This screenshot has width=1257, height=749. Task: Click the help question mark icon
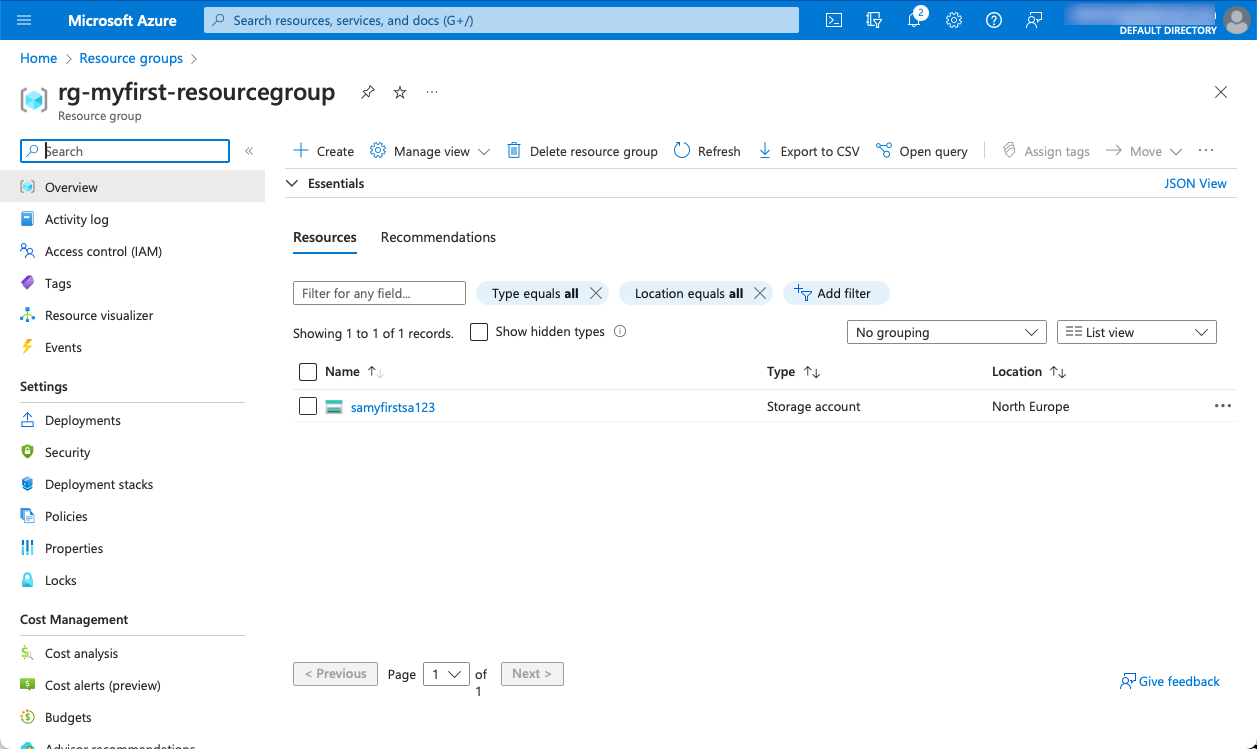coord(993,20)
